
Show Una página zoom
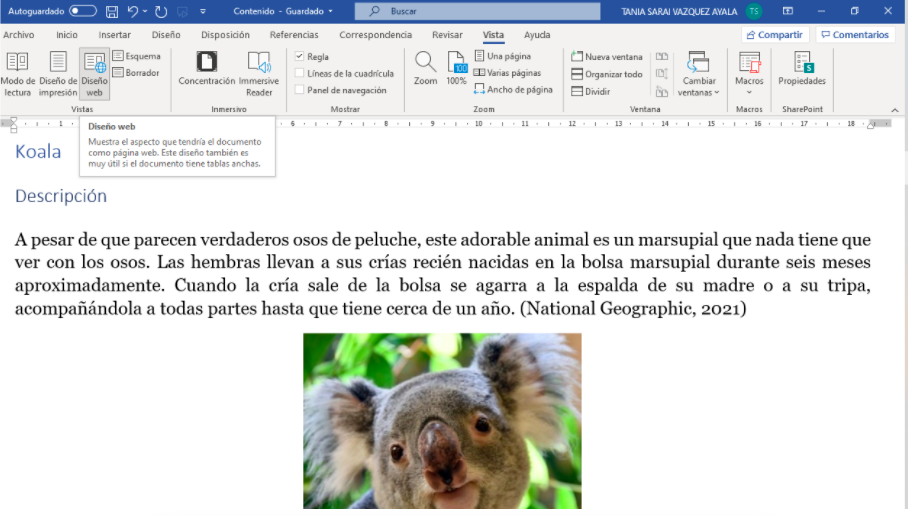pyautogui.click(x=503, y=56)
